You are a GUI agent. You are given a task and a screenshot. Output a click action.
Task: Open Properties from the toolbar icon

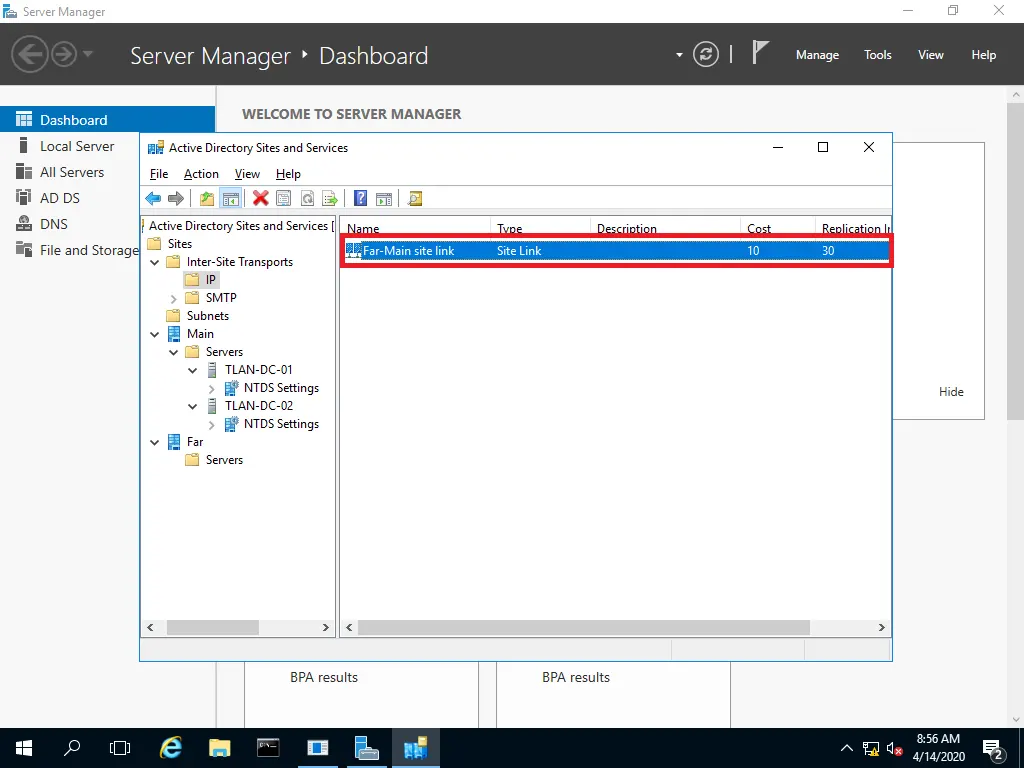[x=283, y=199]
